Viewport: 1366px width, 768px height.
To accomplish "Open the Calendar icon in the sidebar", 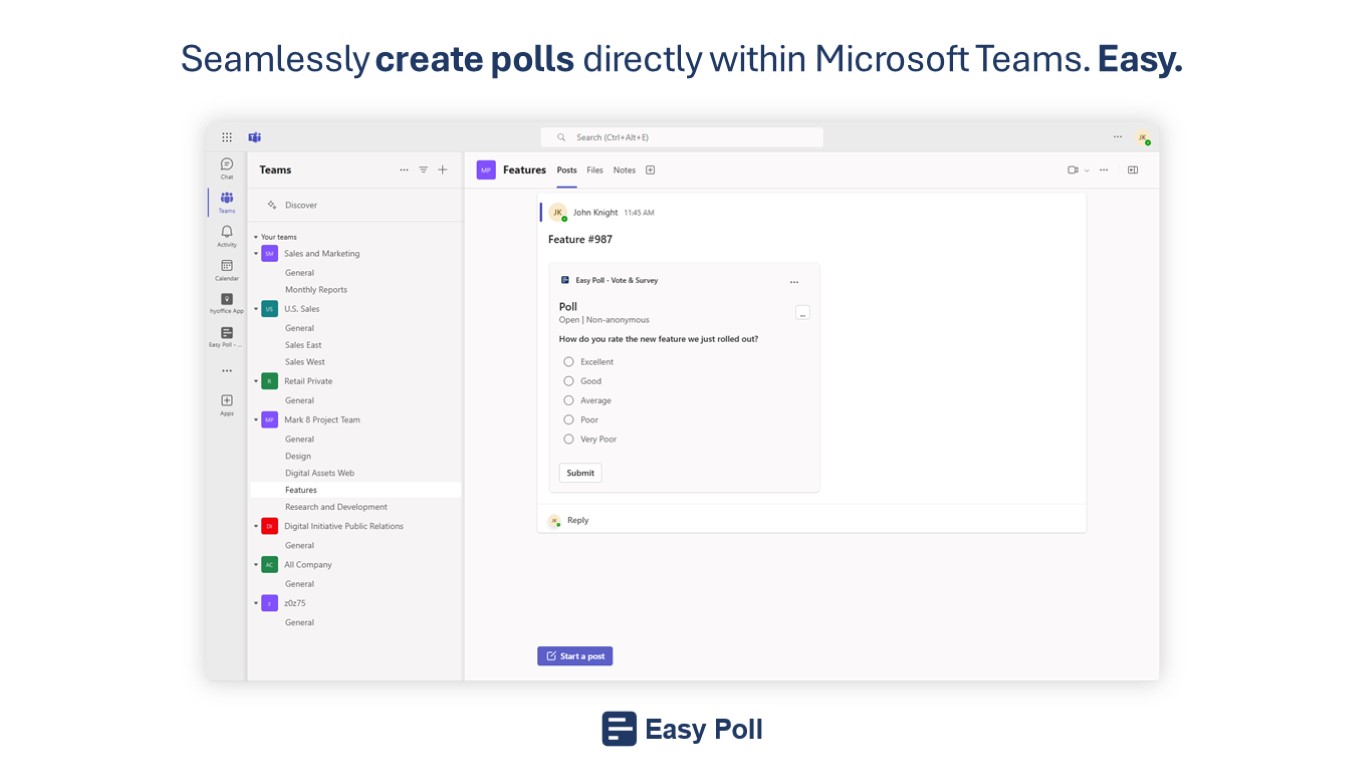I will [x=227, y=268].
